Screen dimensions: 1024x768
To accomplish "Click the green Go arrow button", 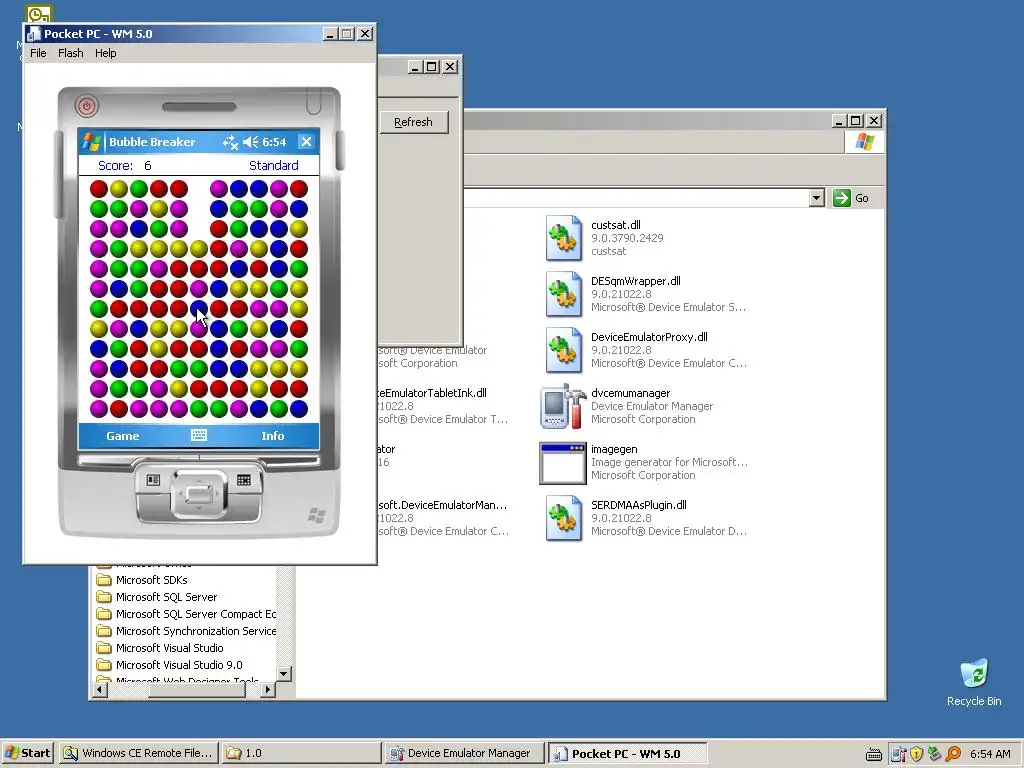I will [842, 198].
